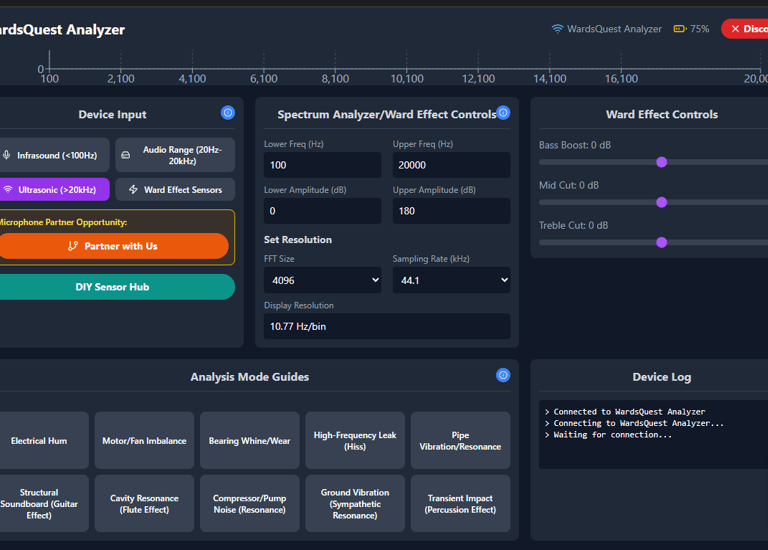Click the Set Resolution heading

click(x=298, y=239)
